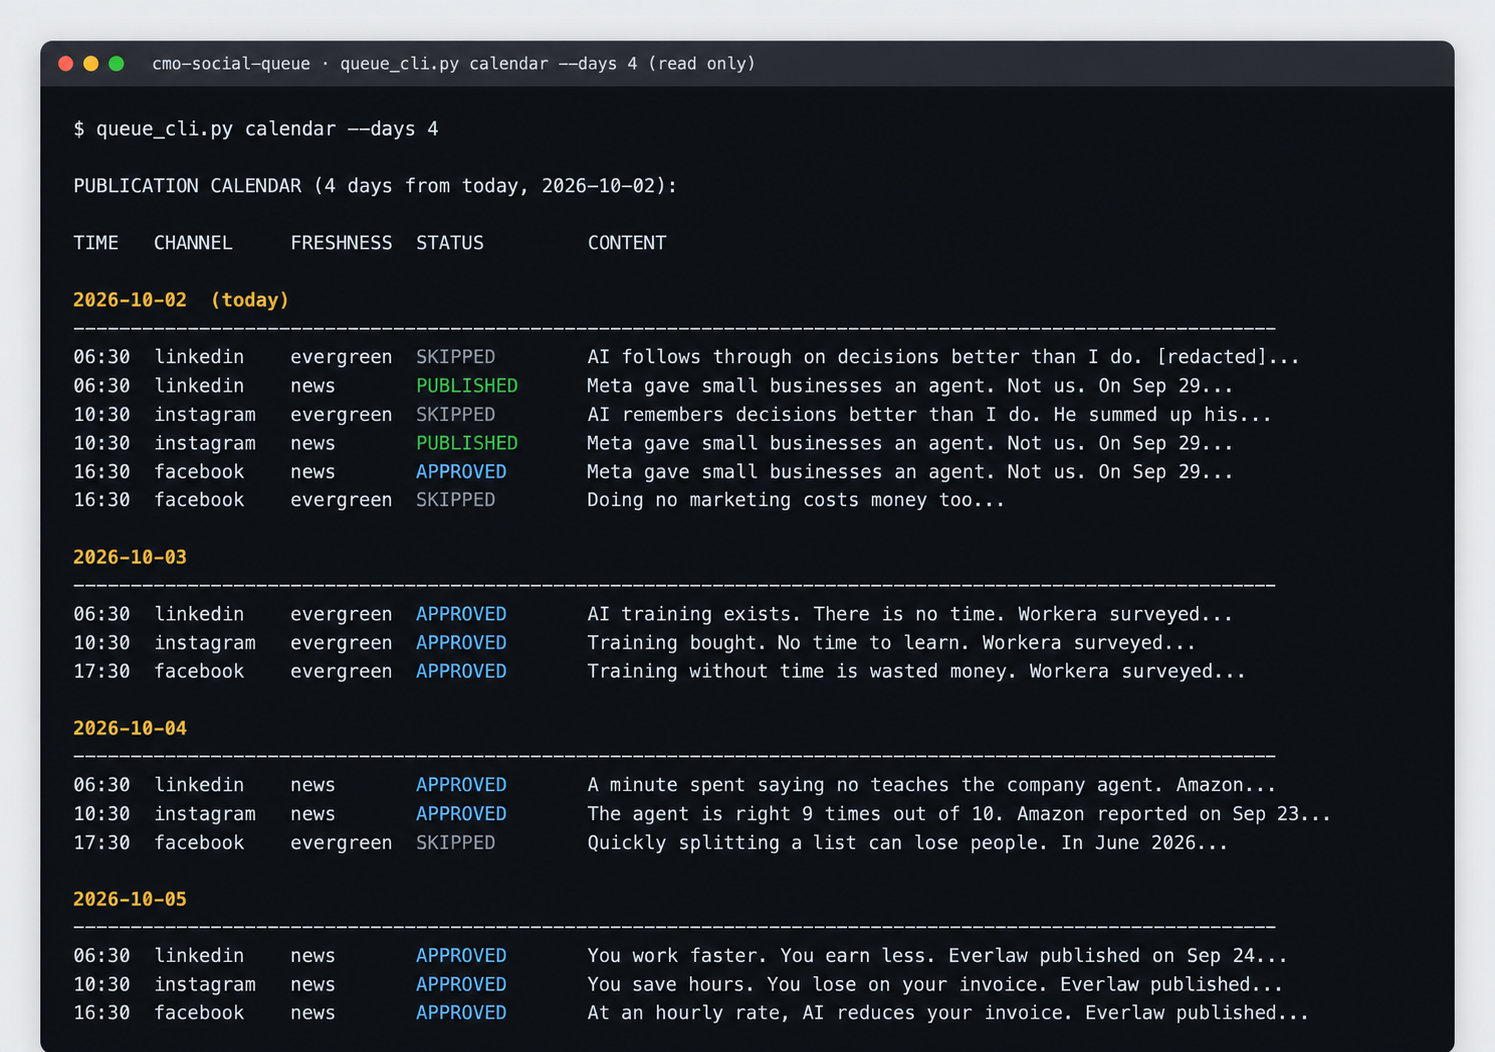Minimize the terminal with the yellow button
This screenshot has height=1052, width=1495.
91,64
